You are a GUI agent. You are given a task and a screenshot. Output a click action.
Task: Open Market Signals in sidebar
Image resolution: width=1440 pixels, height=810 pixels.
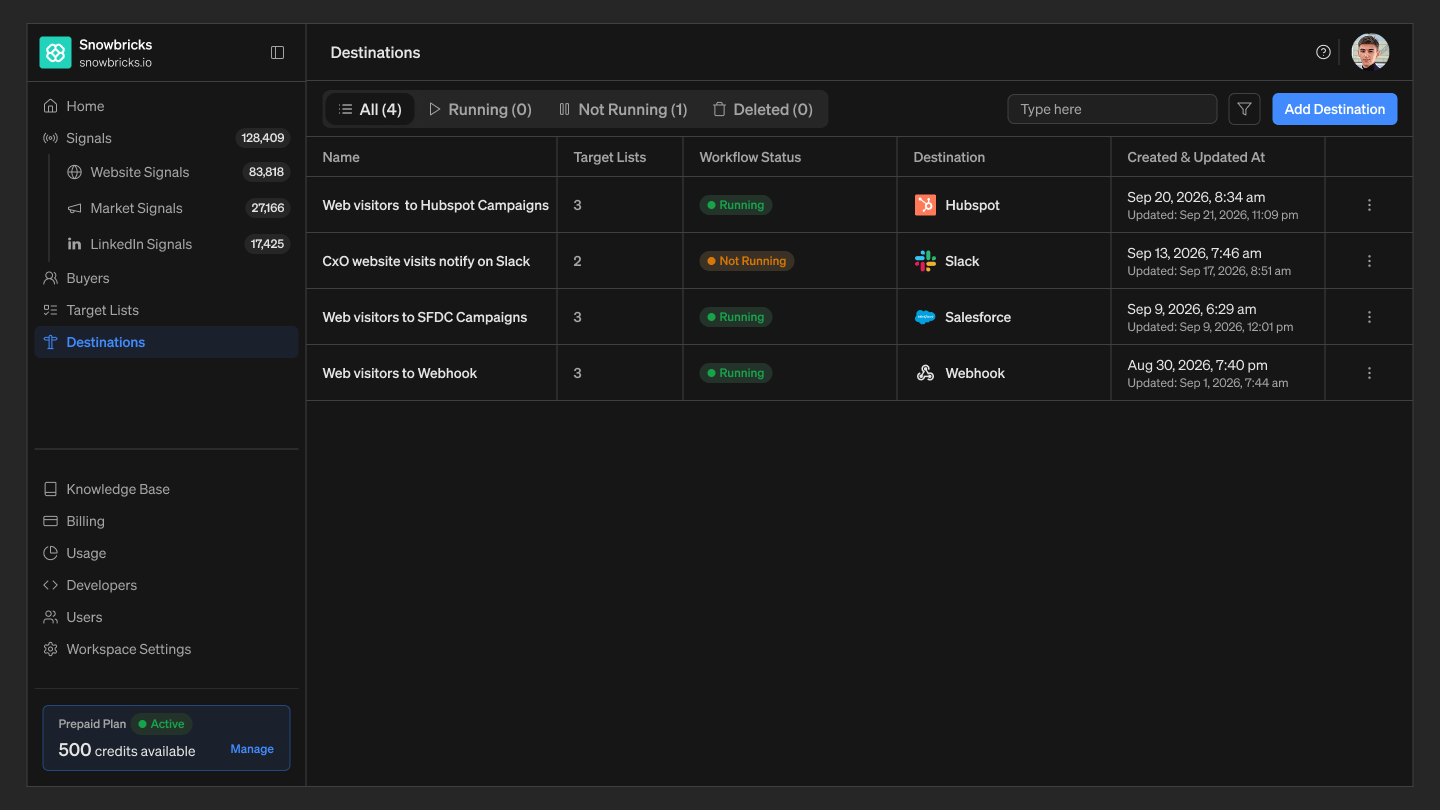point(178,208)
